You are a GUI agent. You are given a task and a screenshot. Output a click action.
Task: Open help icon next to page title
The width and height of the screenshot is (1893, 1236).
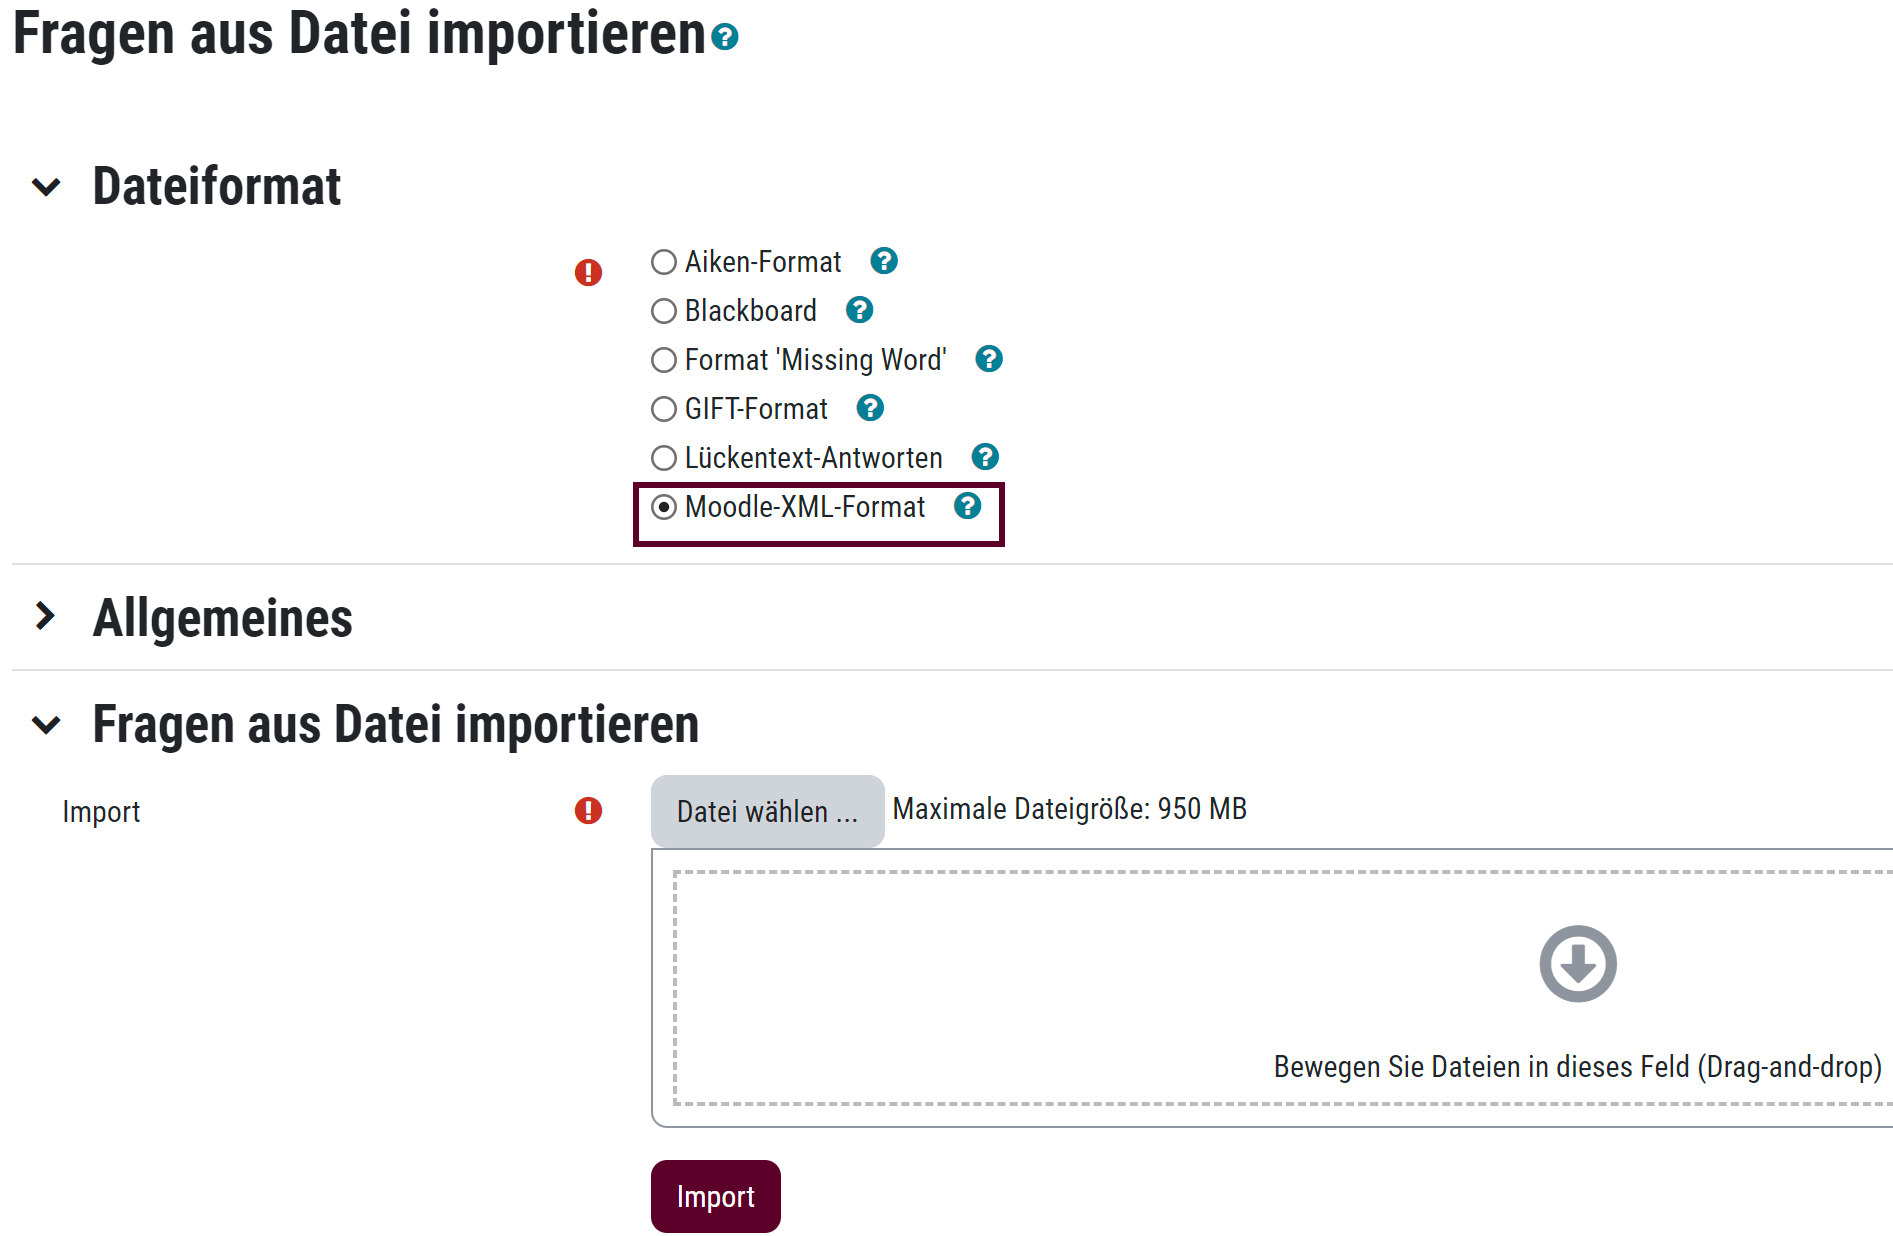click(725, 37)
